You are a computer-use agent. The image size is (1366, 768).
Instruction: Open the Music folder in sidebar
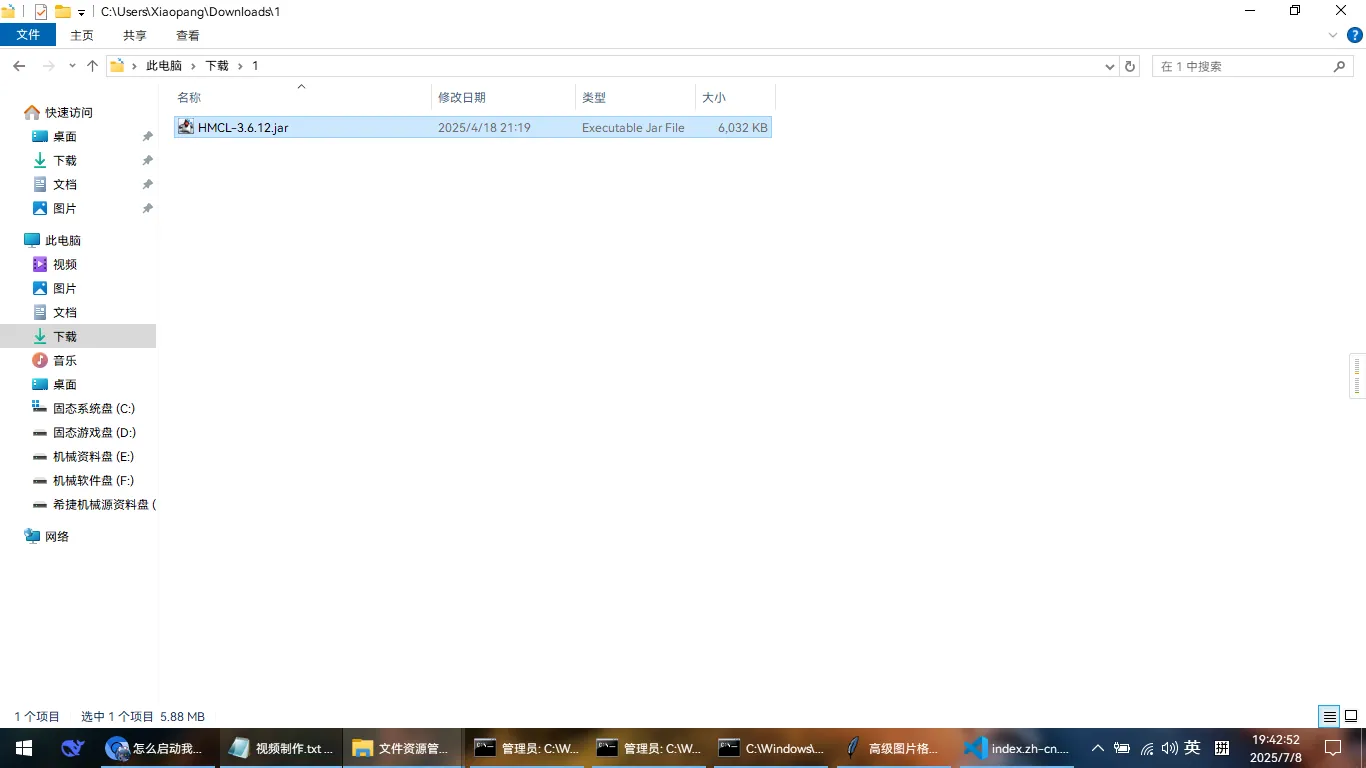click(65, 360)
